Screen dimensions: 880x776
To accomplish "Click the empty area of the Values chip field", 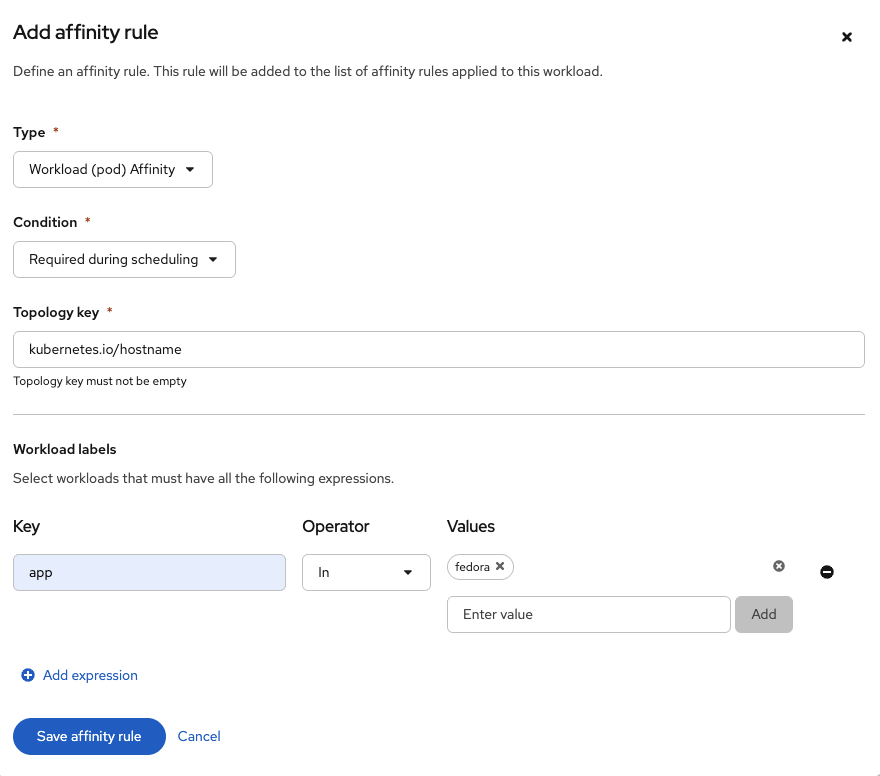I will coord(640,567).
